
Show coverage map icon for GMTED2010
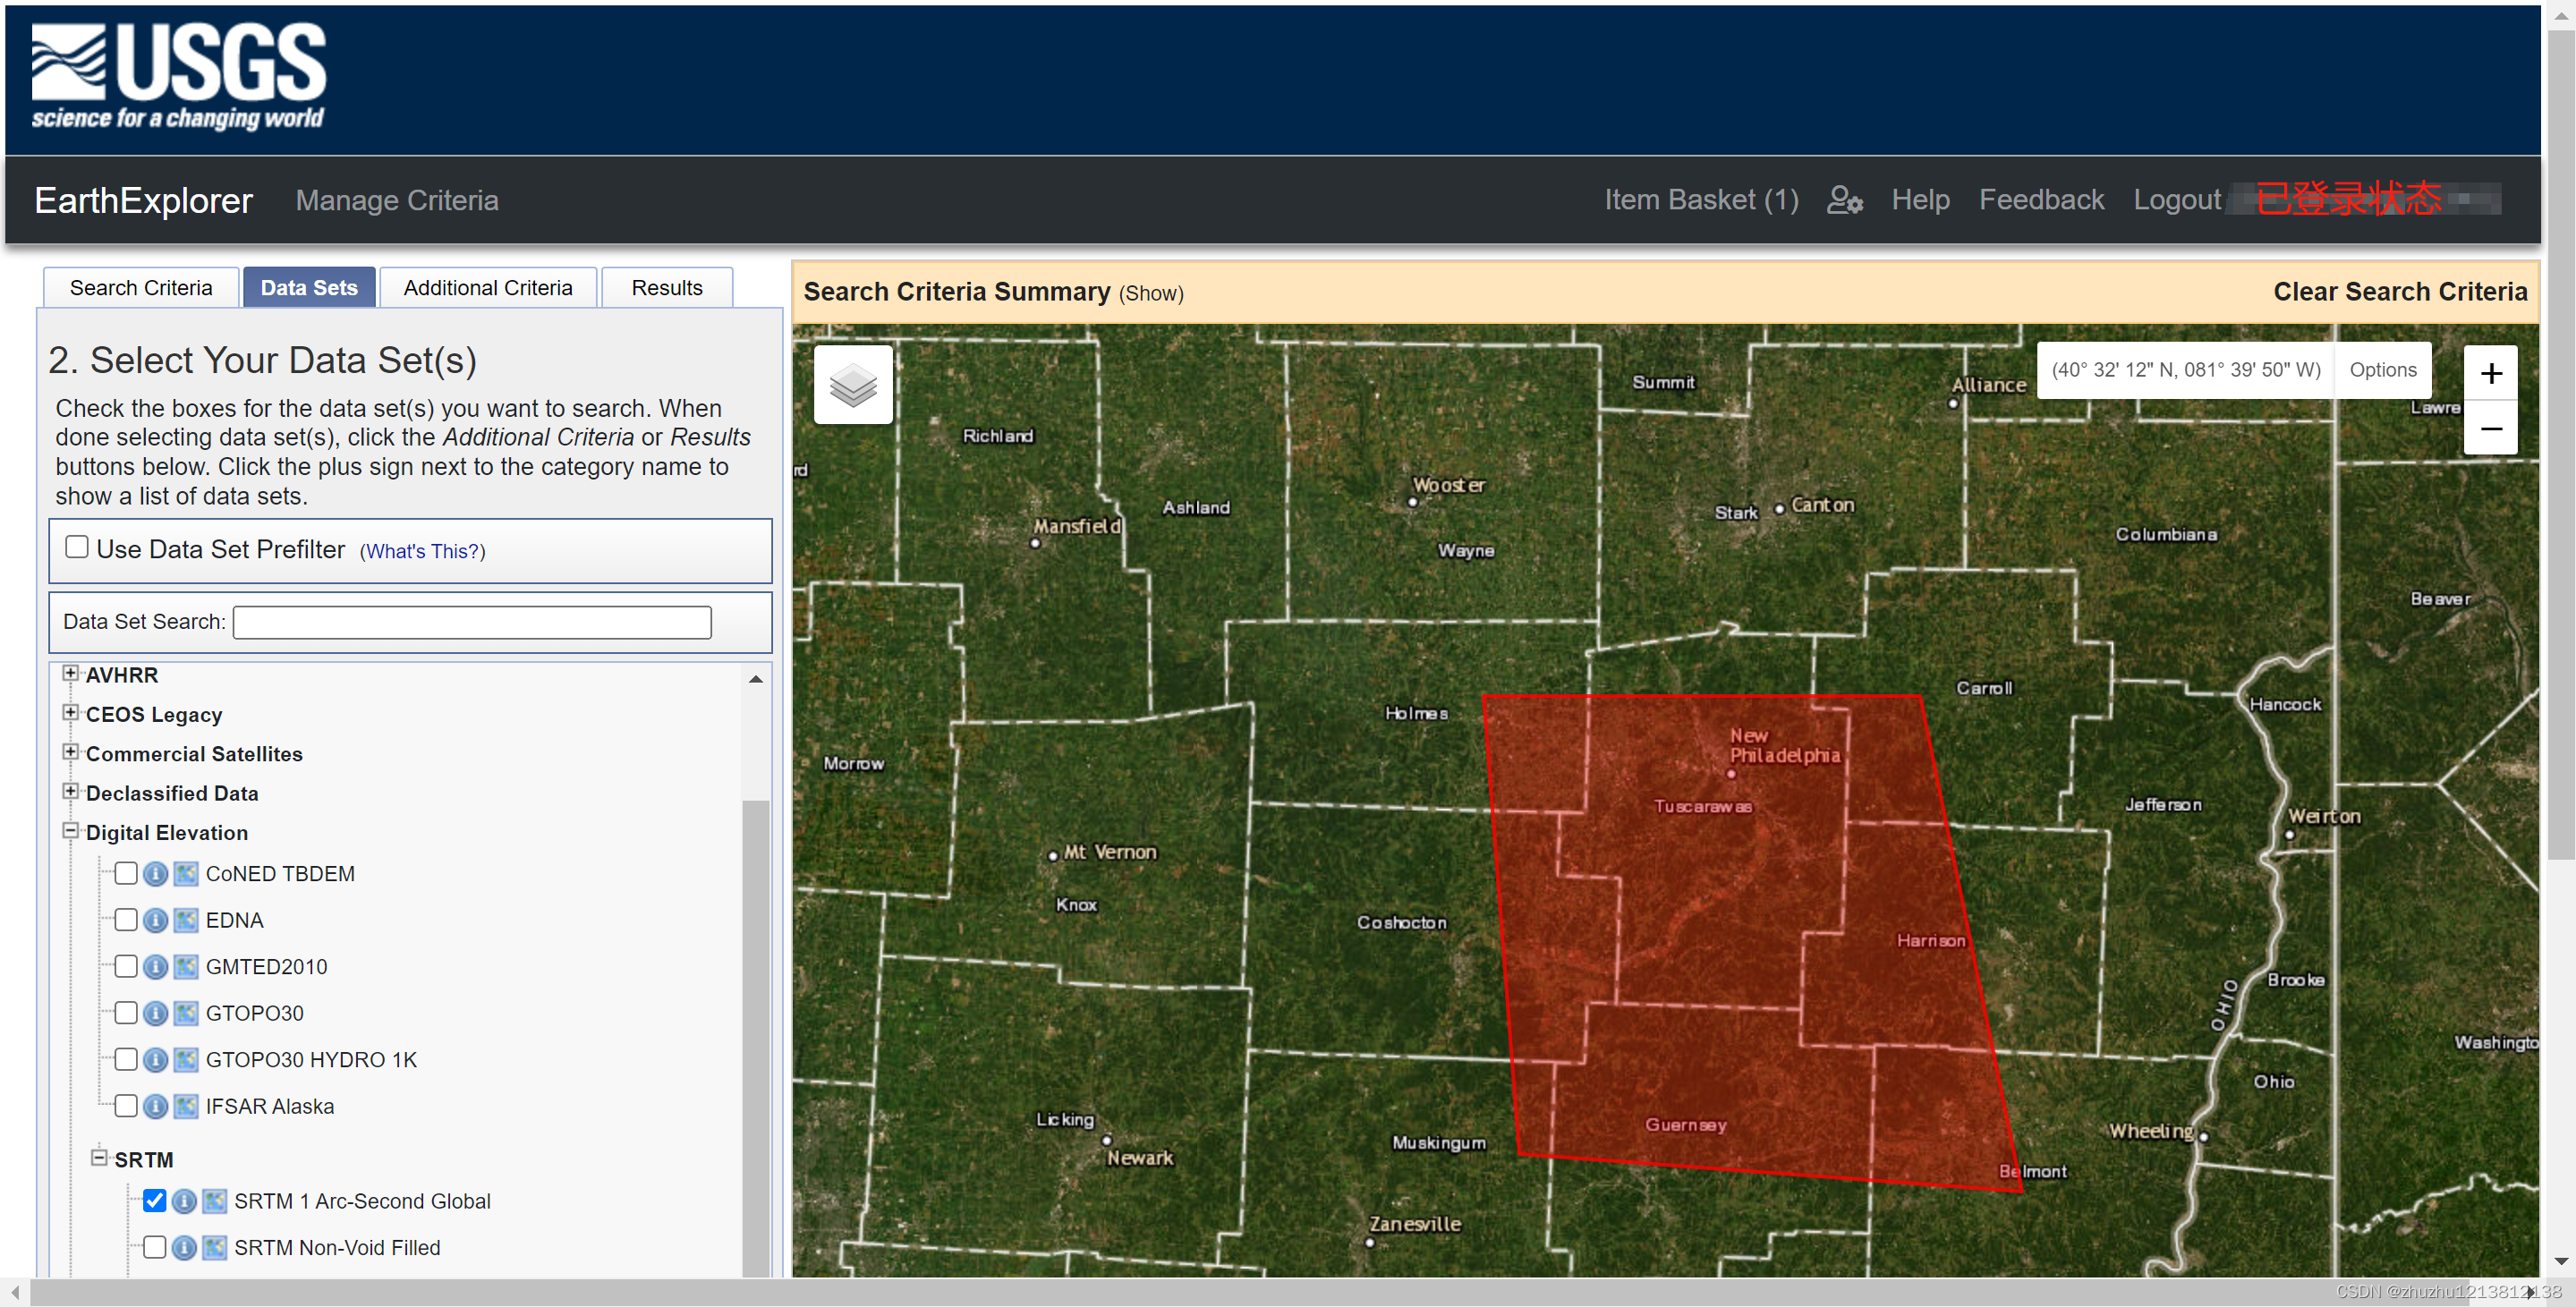pos(186,967)
